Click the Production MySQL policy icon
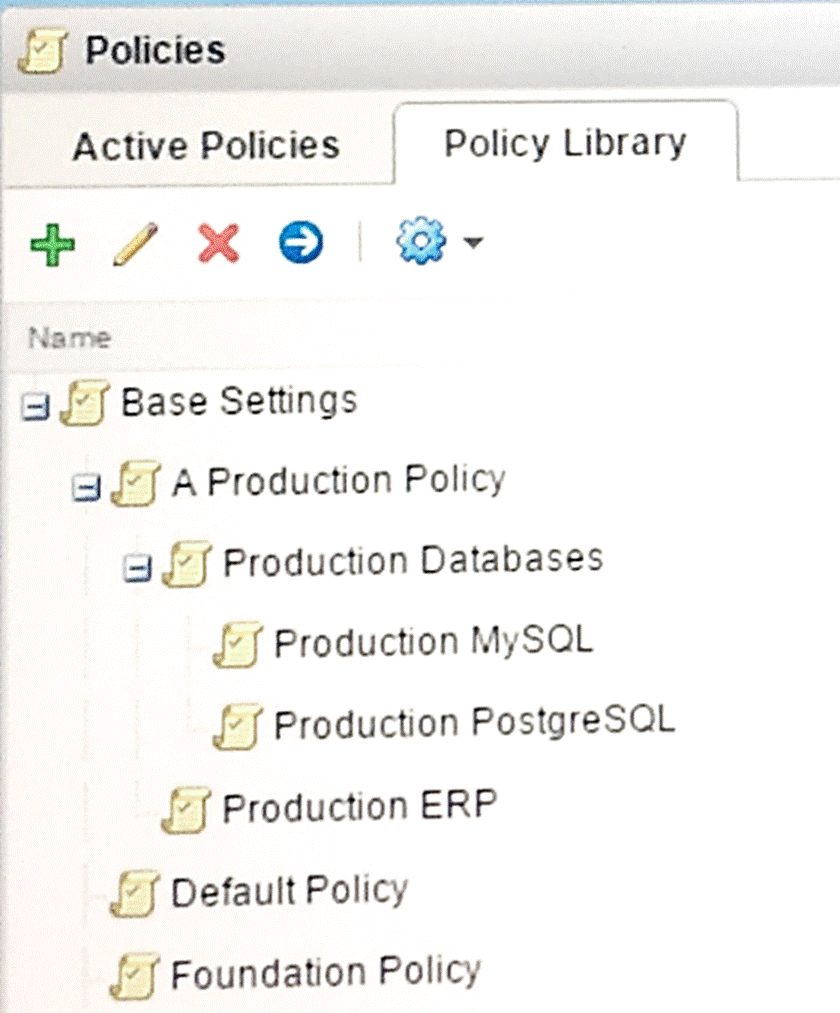Screen dimensions: 840x1013 [x=238, y=645]
